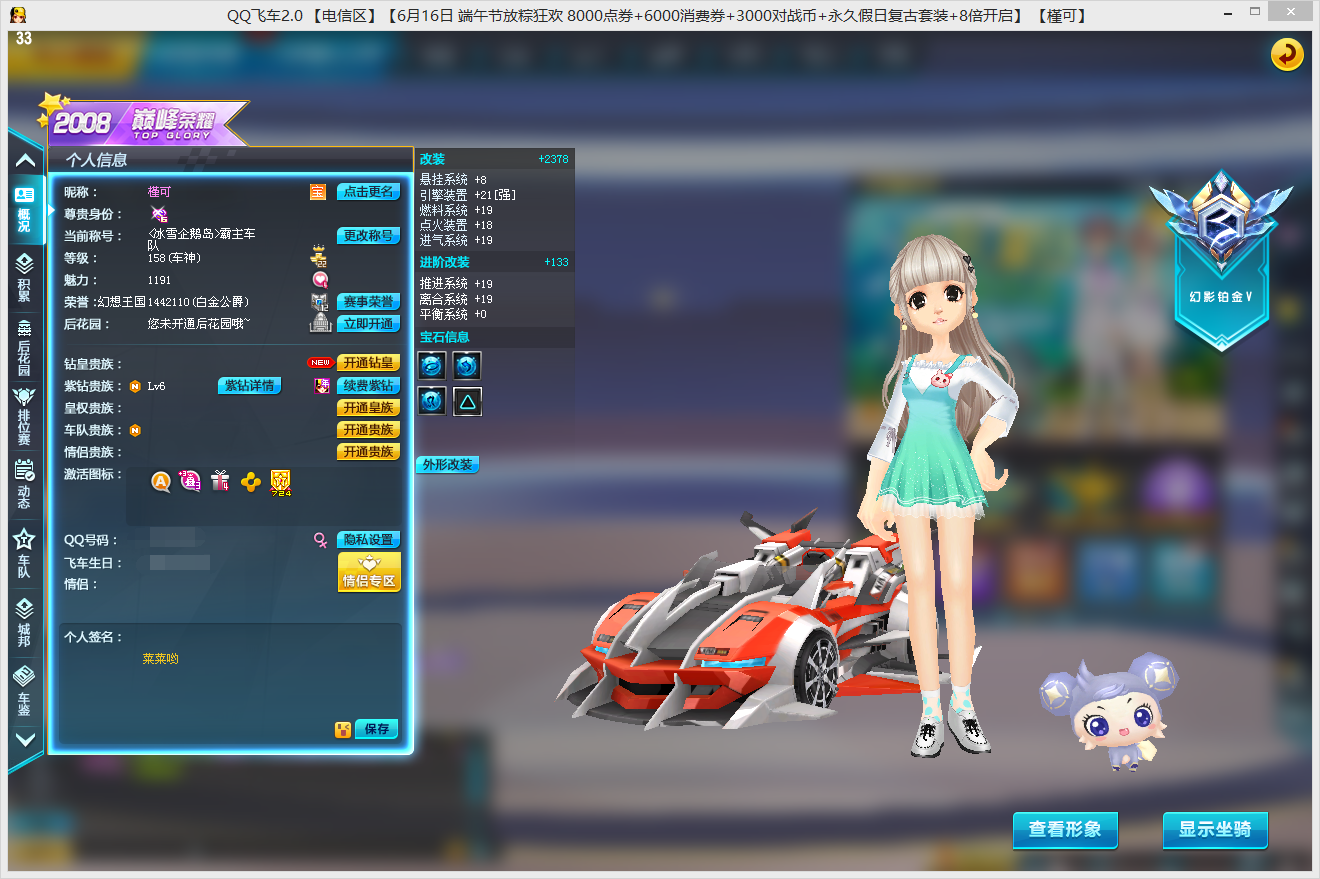Click the annual purple diamond icon
Image resolution: width=1320 pixels, height=879 pixels.
click(321, 386)
